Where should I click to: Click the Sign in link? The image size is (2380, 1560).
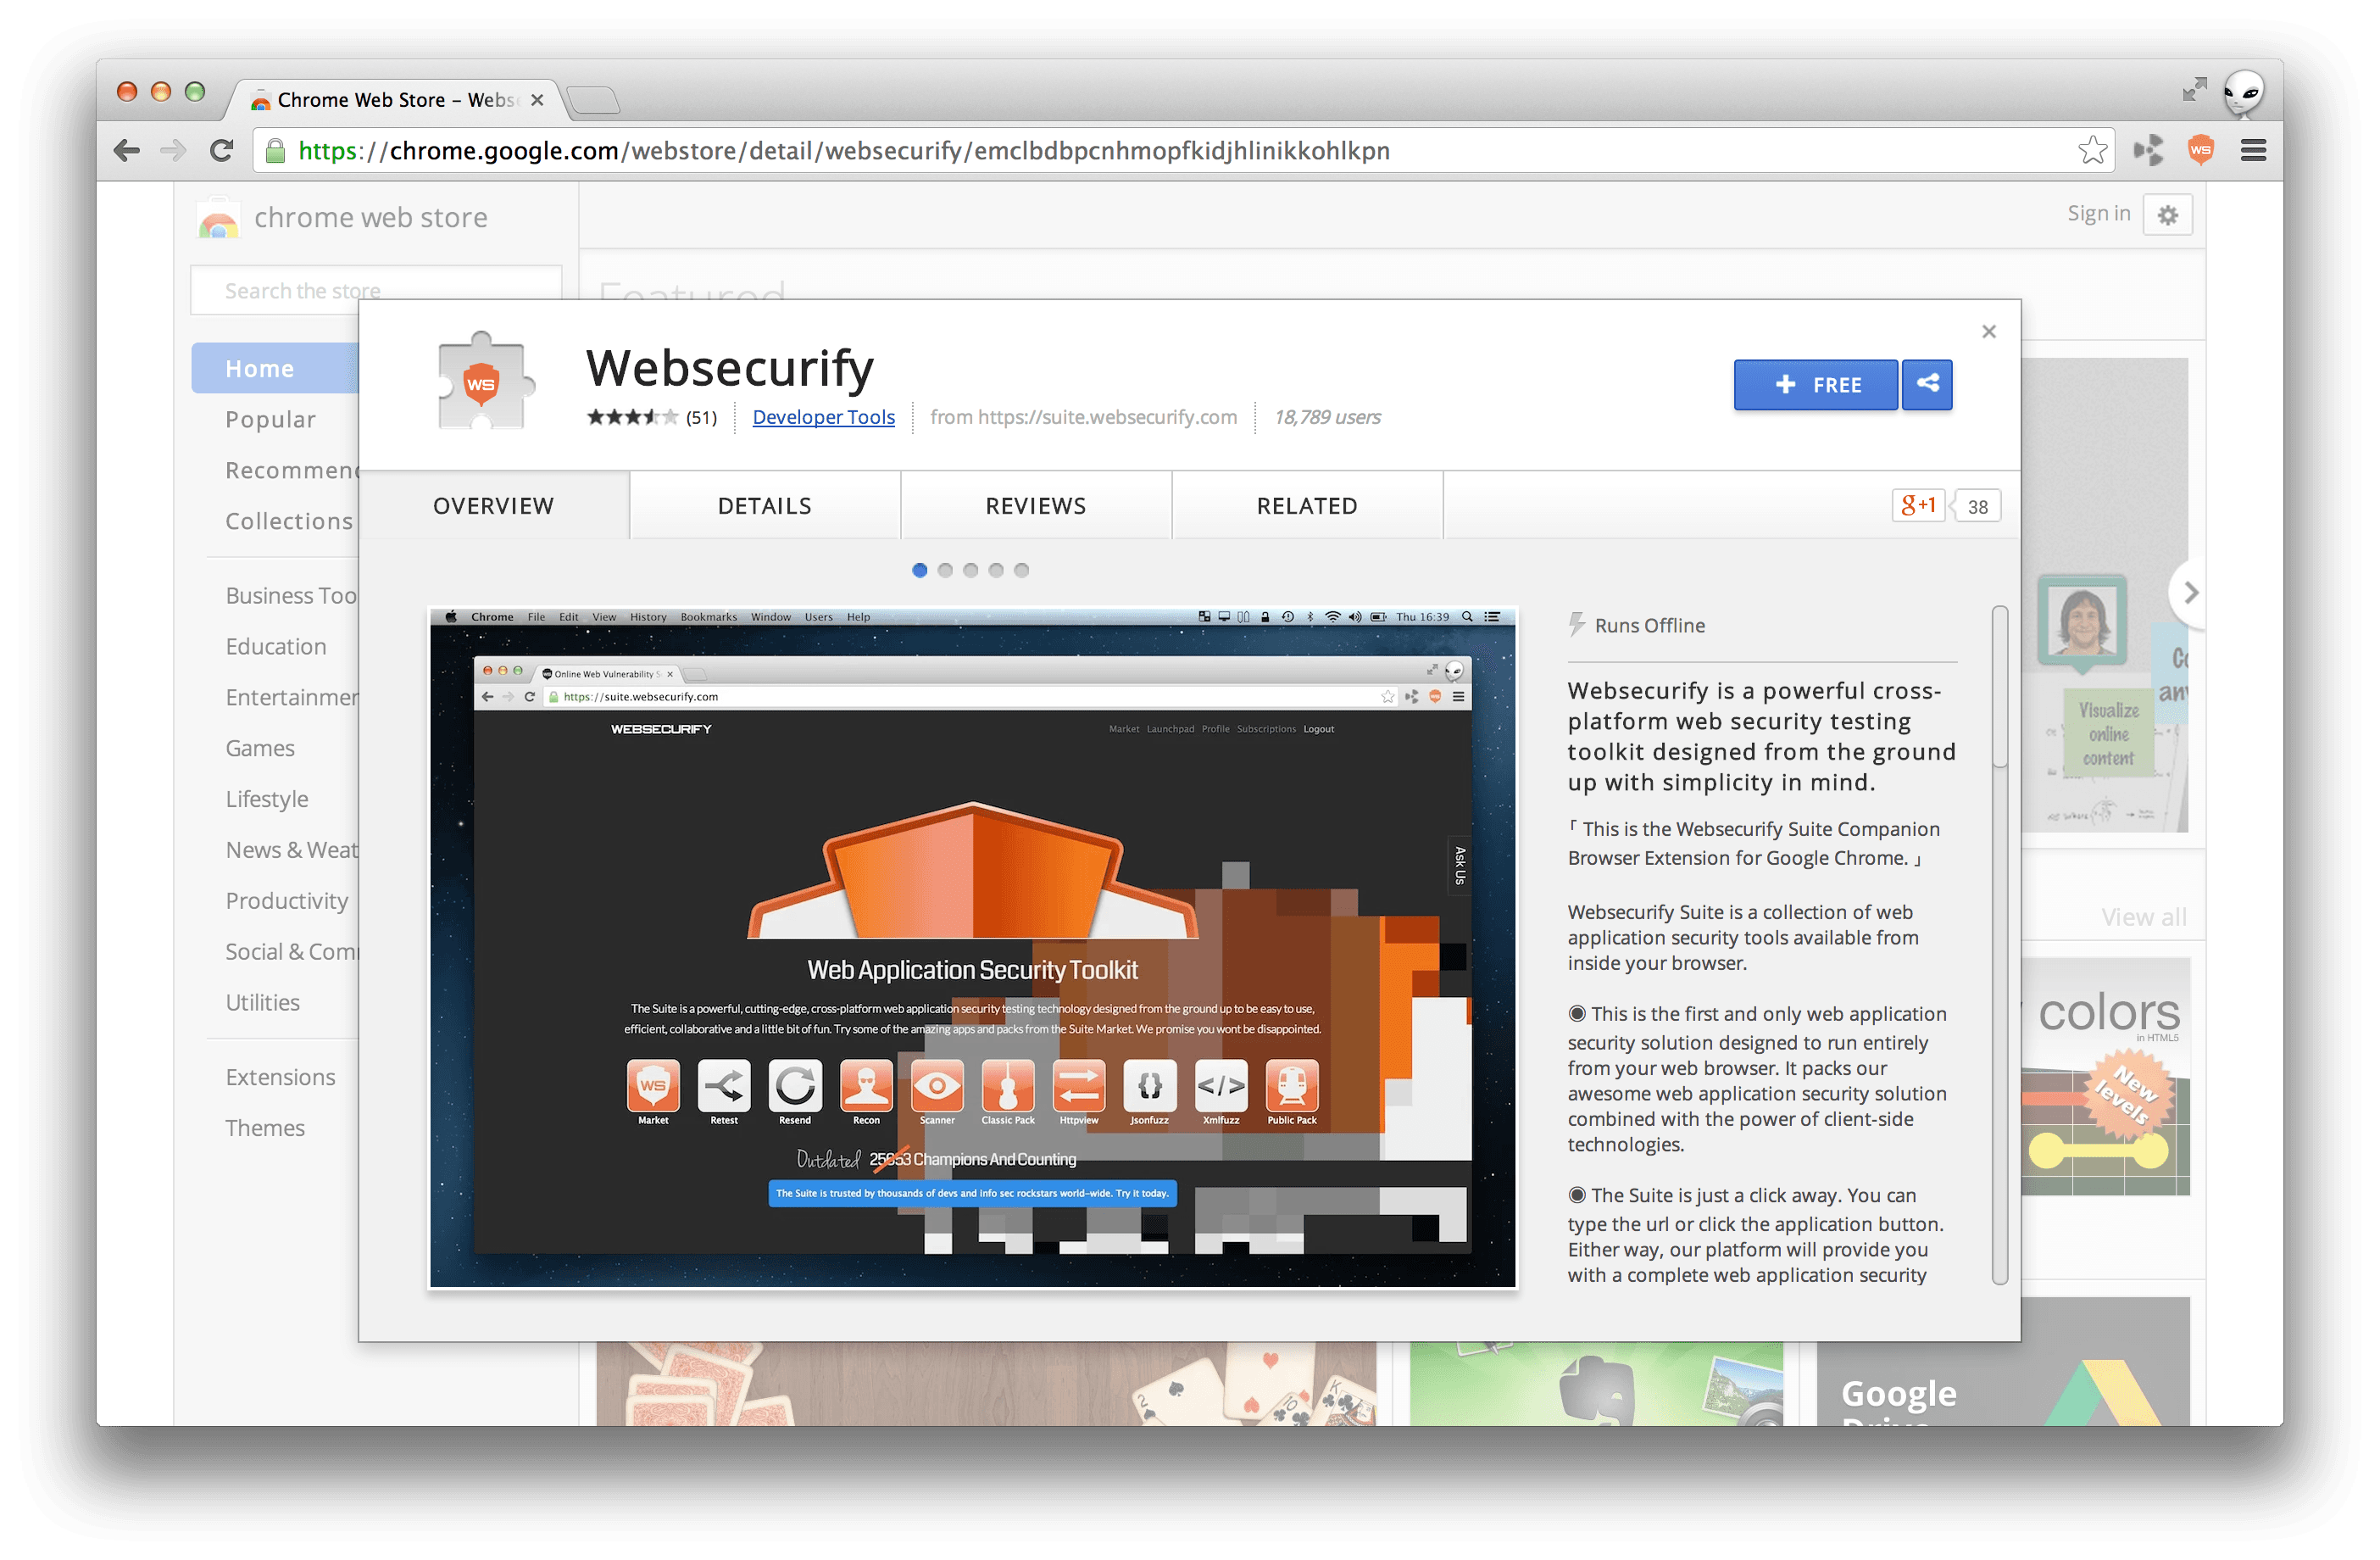click(2098, 214)
